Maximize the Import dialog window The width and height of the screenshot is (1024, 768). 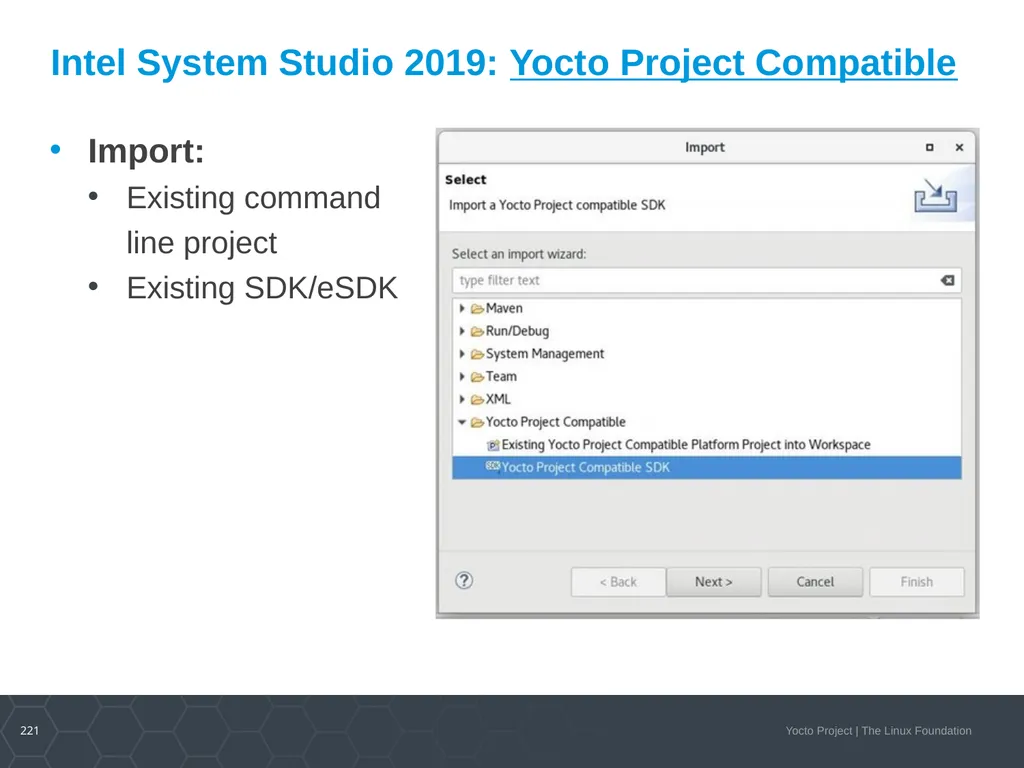tap(929, 148)
